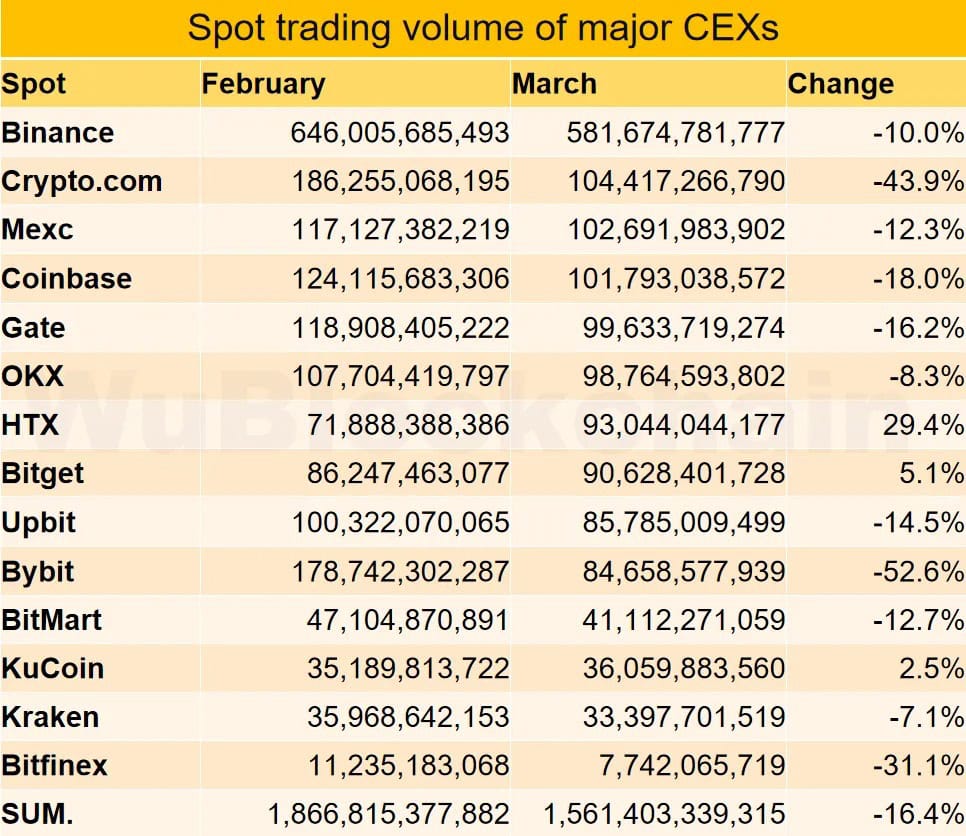Select HTX's 29.4% change value
This screenshot has height=836, width=966.
pyautogui.click(x=923, y=425)
